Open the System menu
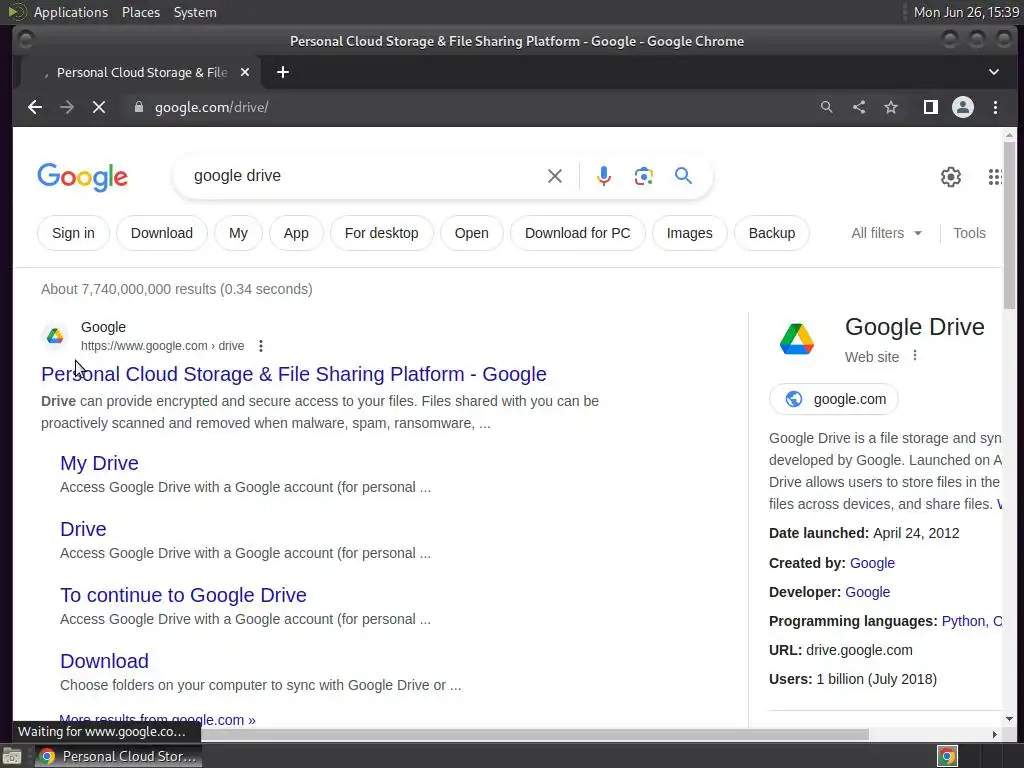The height and width of the screenshot is (768, 1024). (x=195, y=12)
